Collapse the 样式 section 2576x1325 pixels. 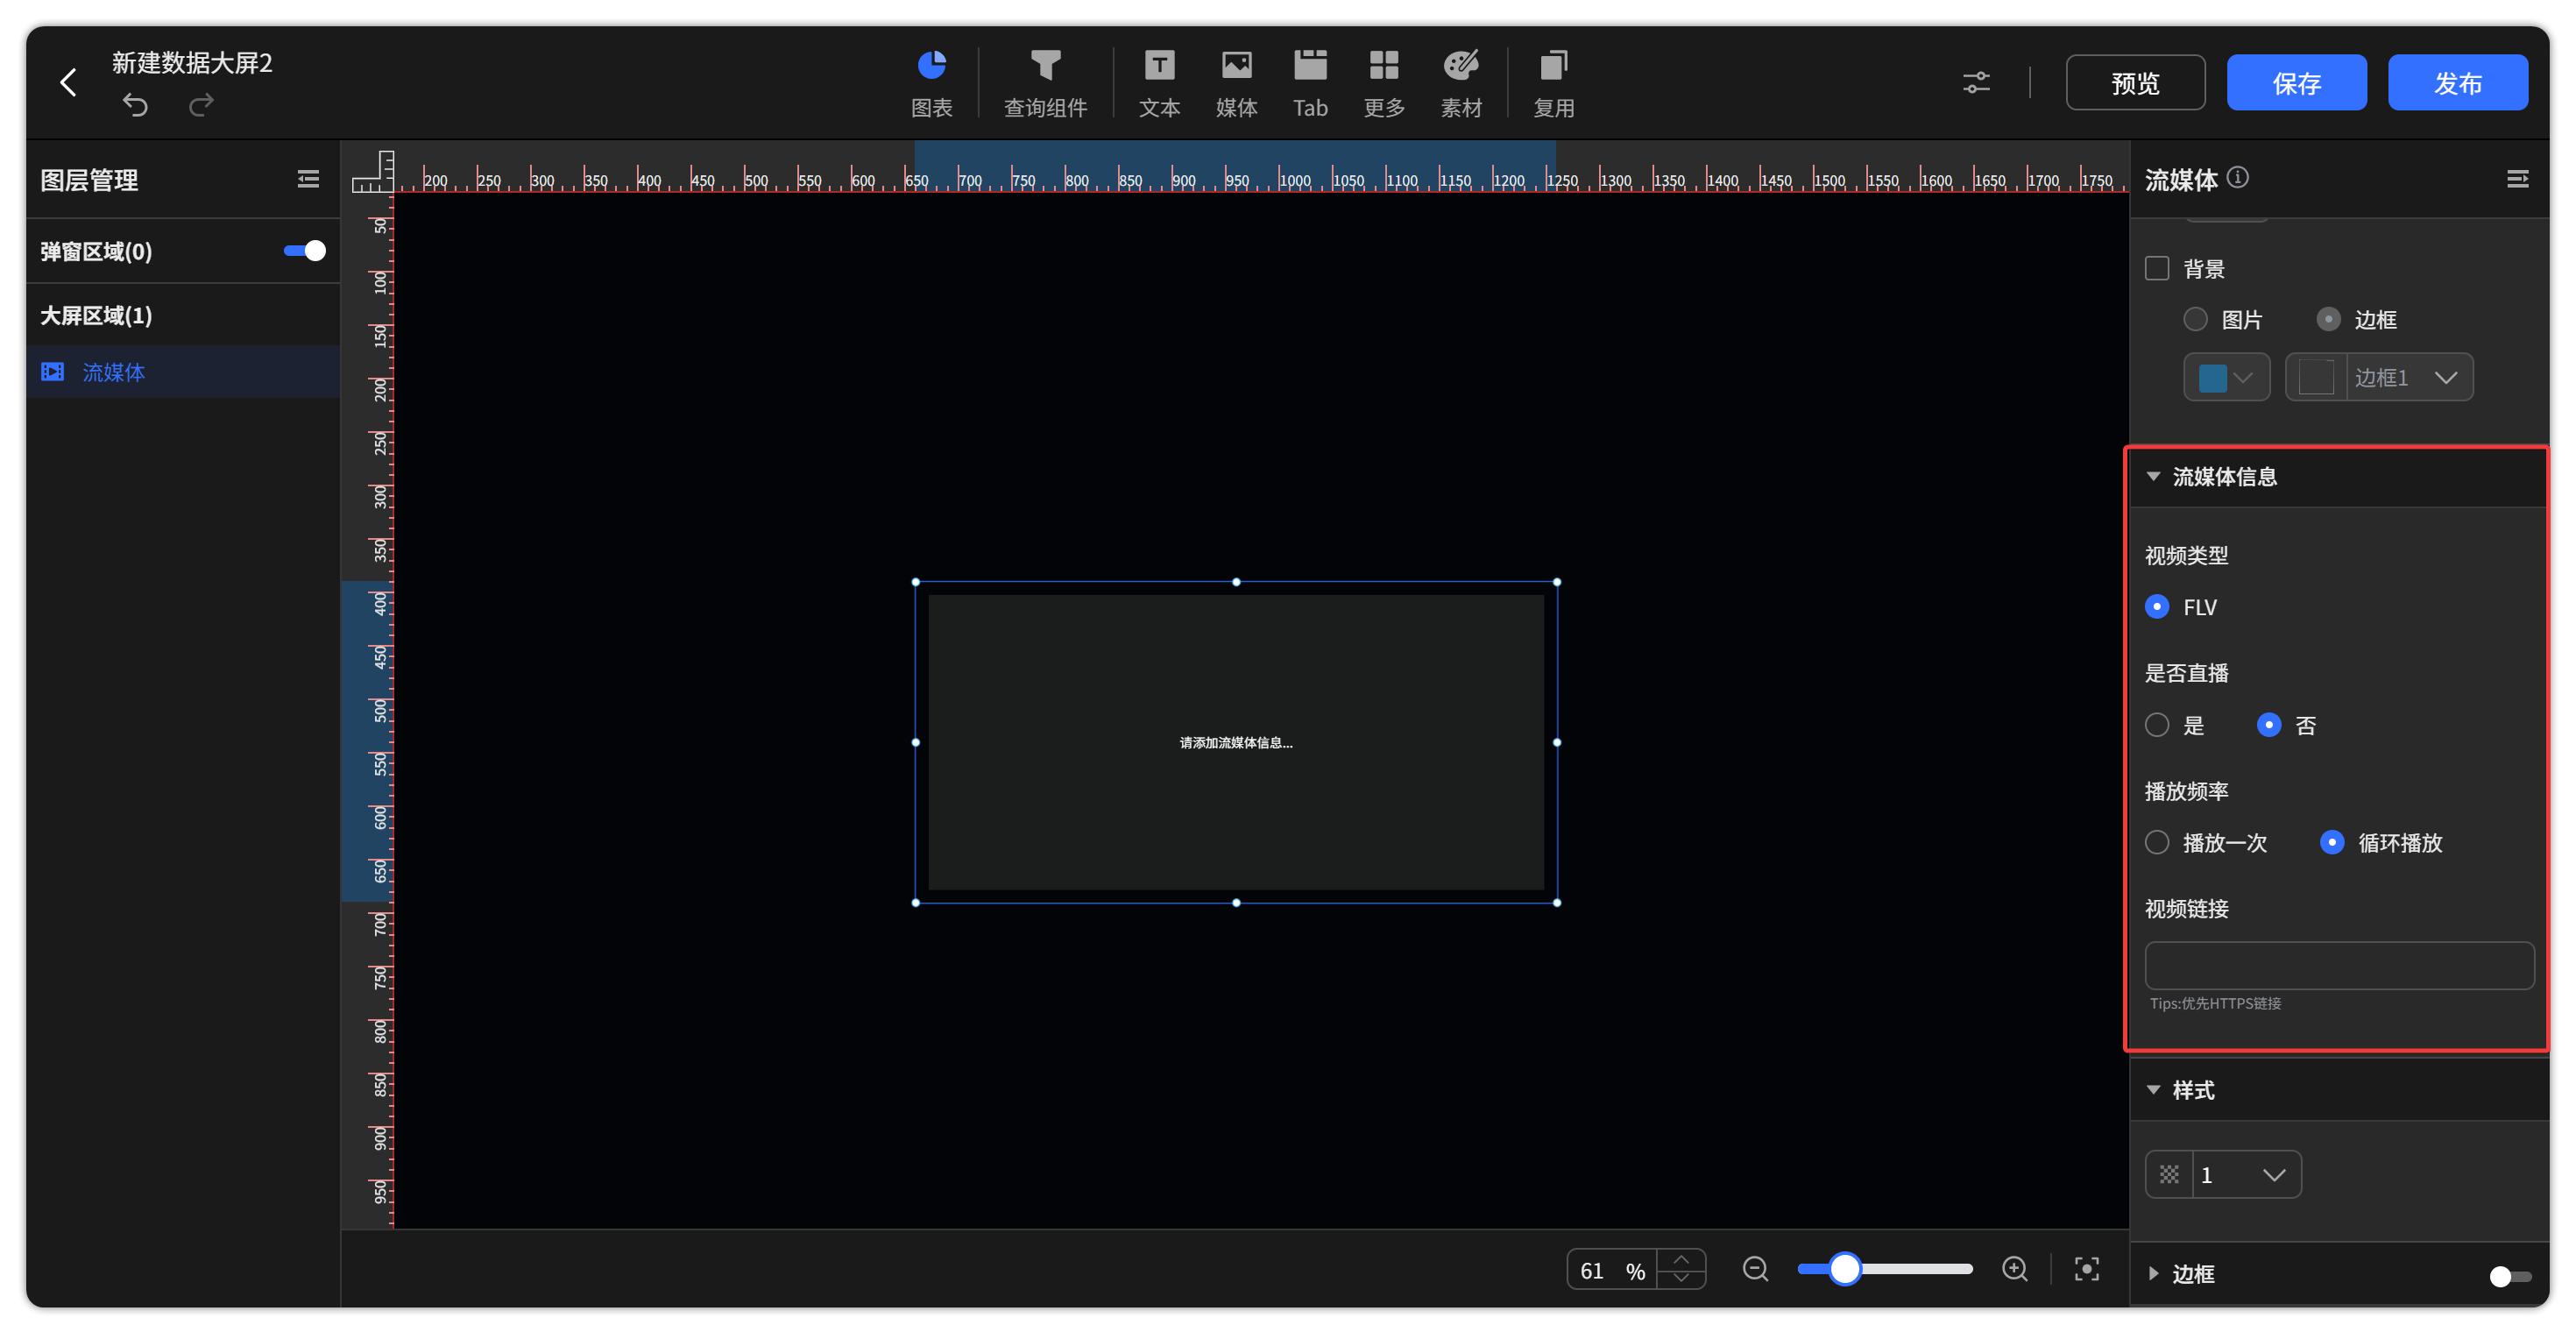click(2153, 1089)
